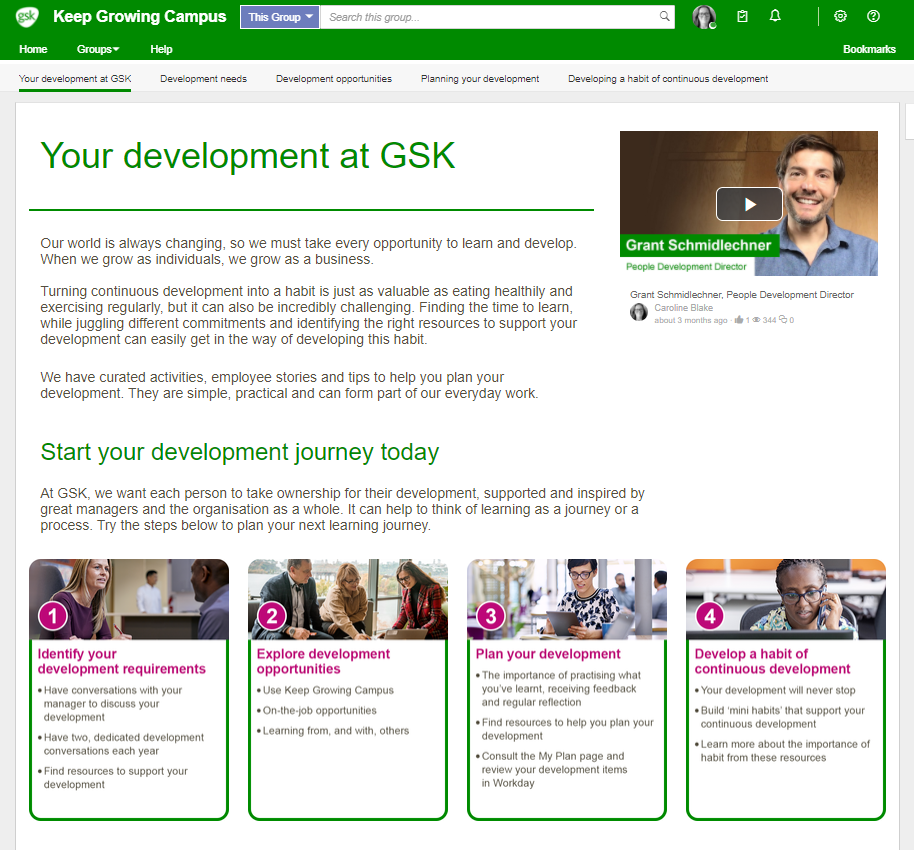Click the card 2 meeting photo thumbnail
914x850 pixels.
pos(348,599)
